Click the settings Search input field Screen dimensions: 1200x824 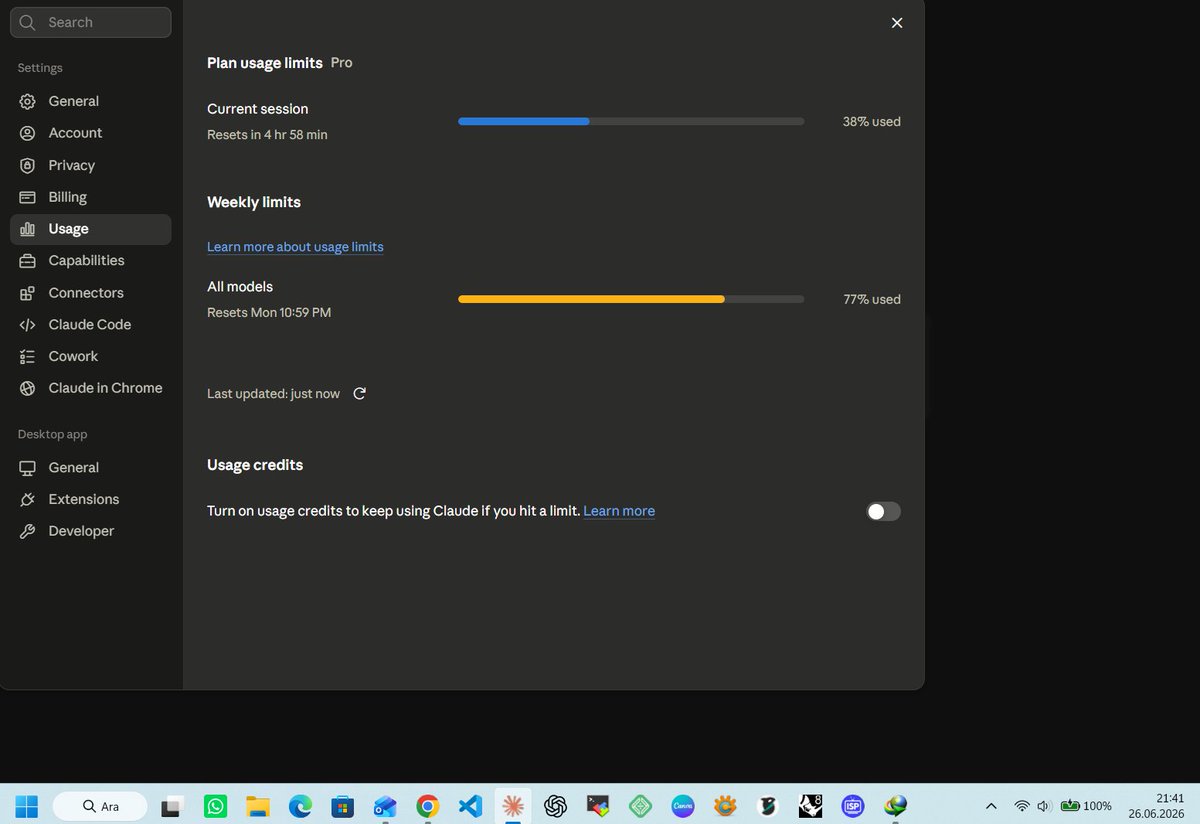tap(91, 22)
